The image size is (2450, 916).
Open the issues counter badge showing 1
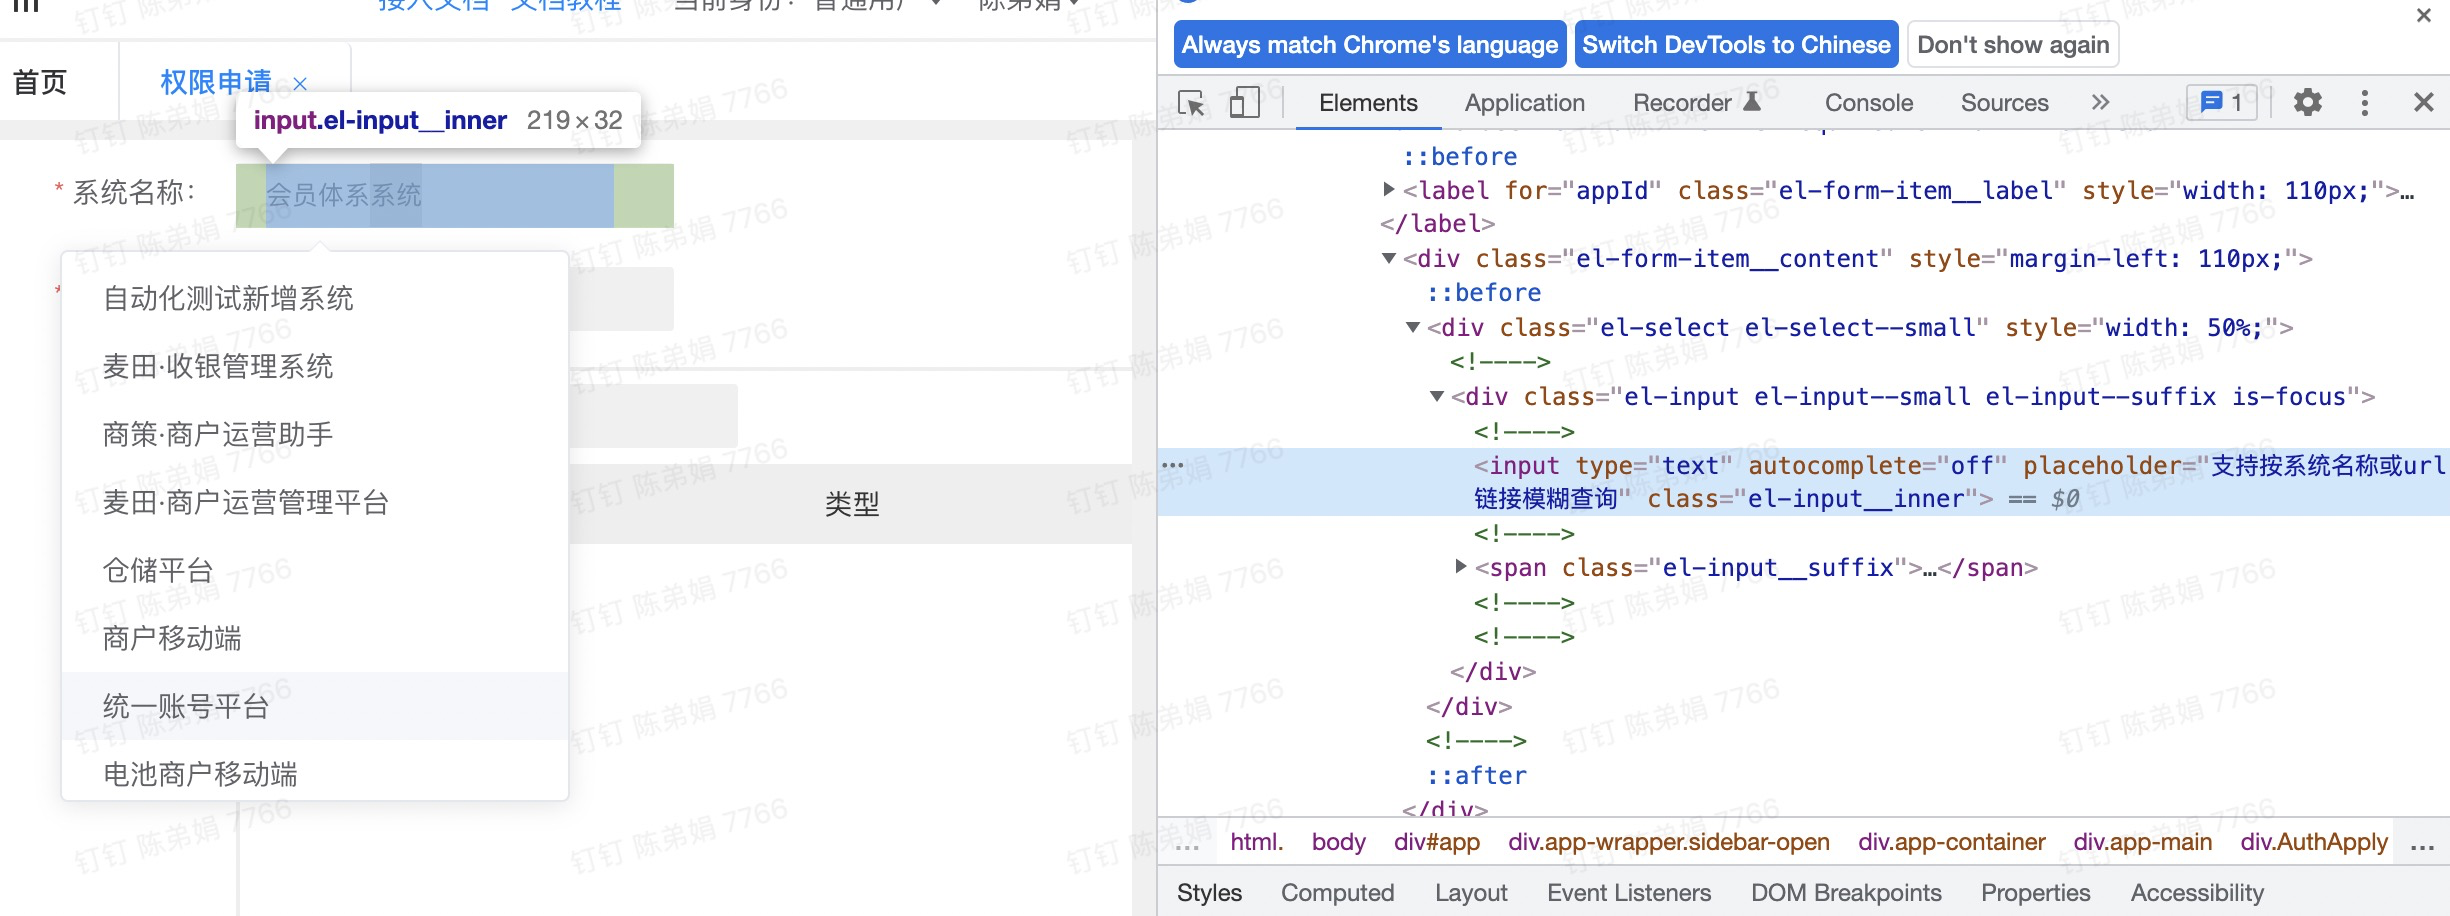(x=2222, y=102)
